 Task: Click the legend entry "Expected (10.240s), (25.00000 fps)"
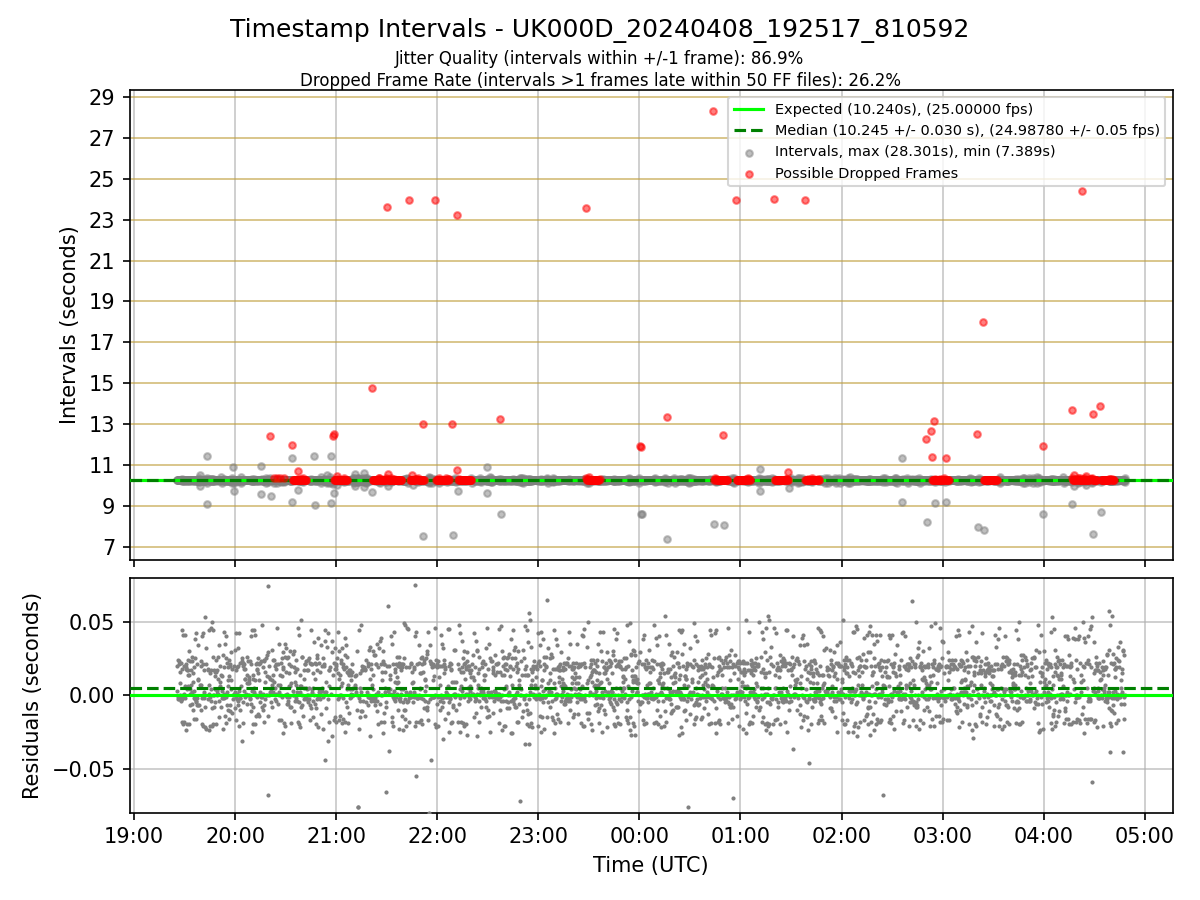click(x=903, y=109)
